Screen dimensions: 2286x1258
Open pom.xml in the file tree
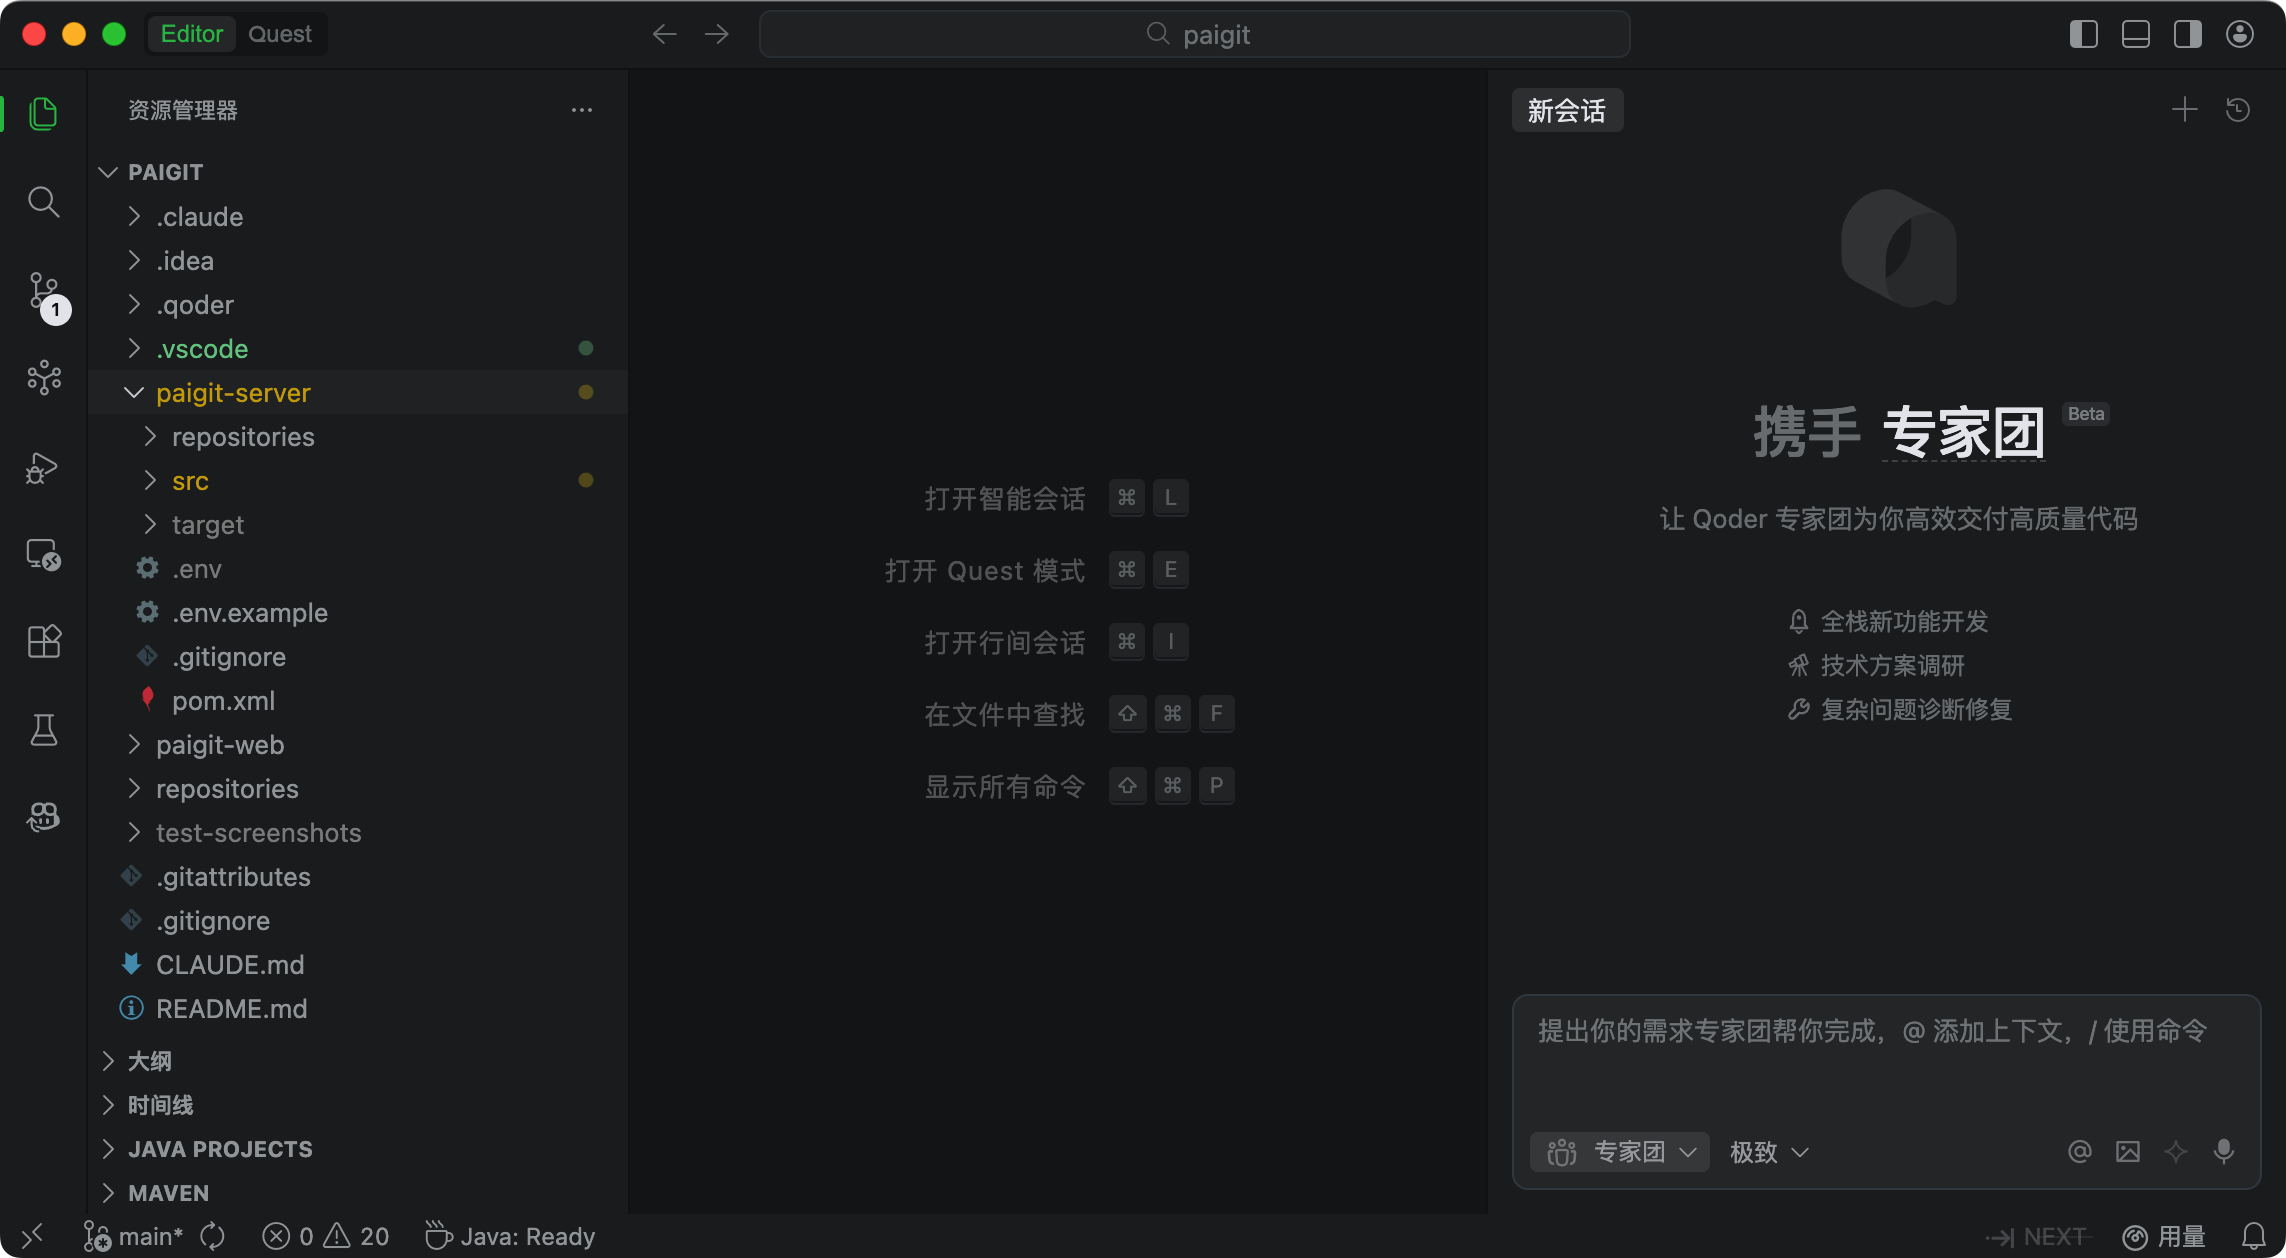coord(223,701)
